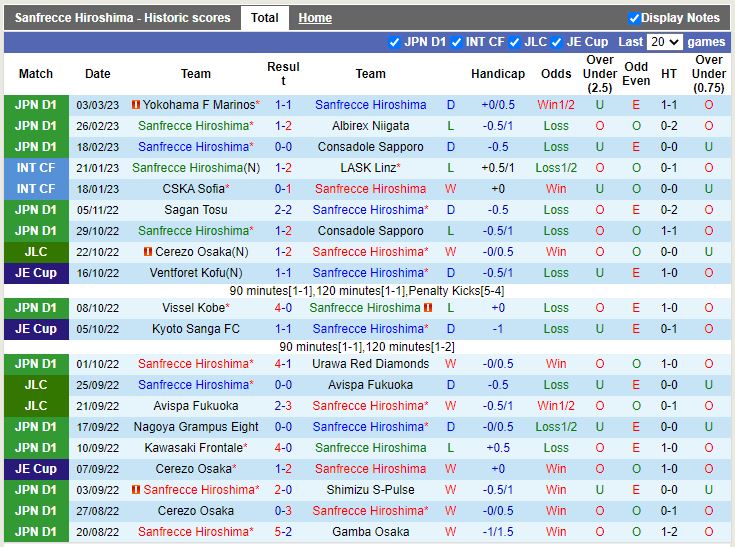Click JE Cup label on the 07/09/22 row
Image resolution: width=735 pixels, height=547 pixels.
click(36, 469)
